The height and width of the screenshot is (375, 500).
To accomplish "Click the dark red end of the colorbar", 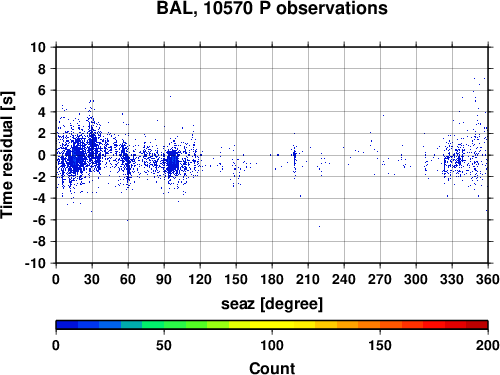I will point(477,325).
